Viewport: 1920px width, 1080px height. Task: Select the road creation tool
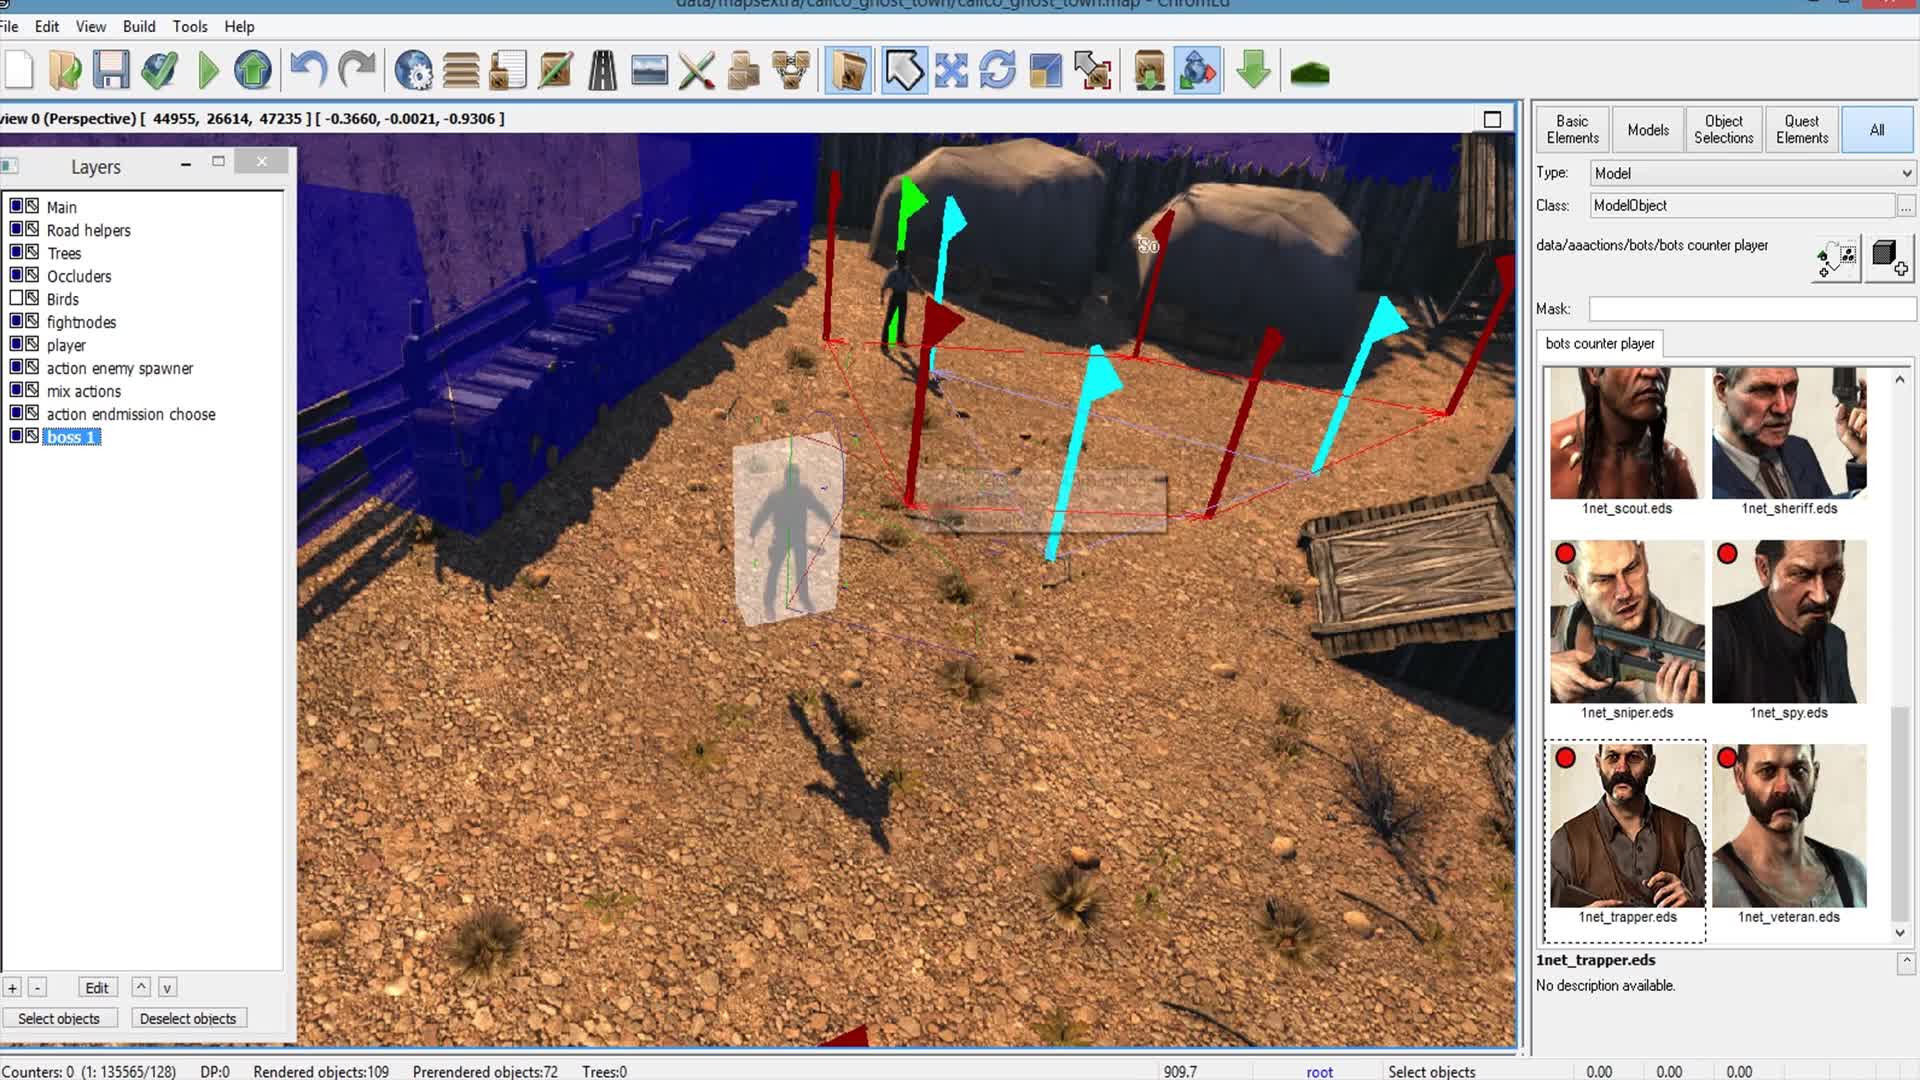pos(600,70)
